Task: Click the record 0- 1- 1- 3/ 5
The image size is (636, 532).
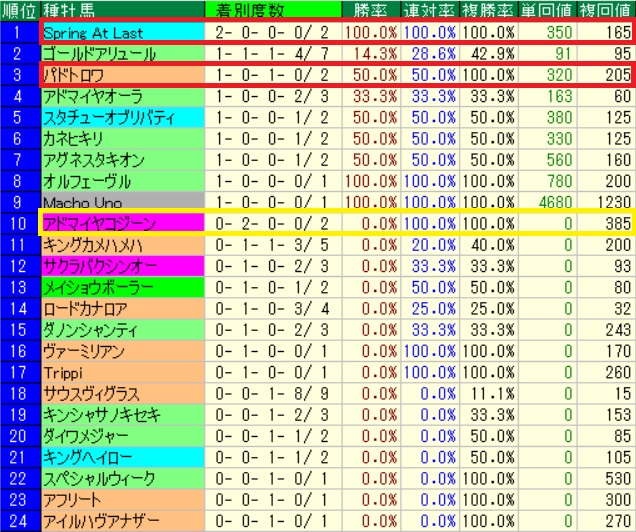Action: point(272,245)
